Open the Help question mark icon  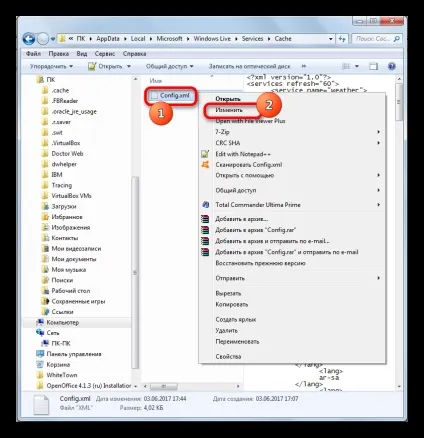[392, 66]
